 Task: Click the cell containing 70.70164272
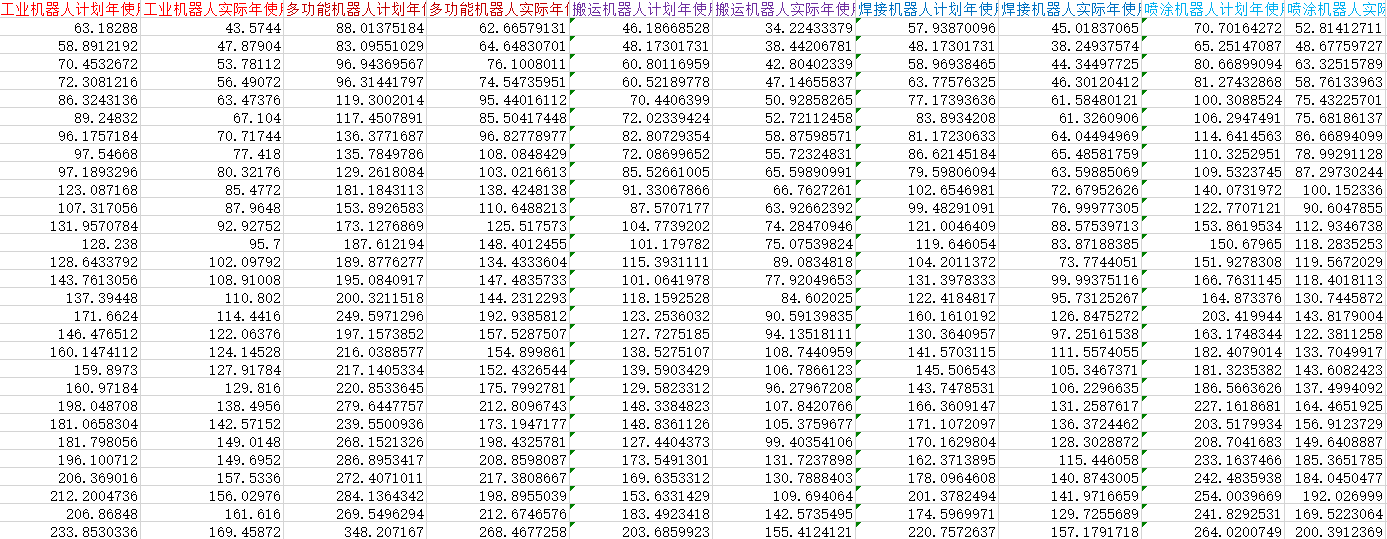coord(1213,27)
